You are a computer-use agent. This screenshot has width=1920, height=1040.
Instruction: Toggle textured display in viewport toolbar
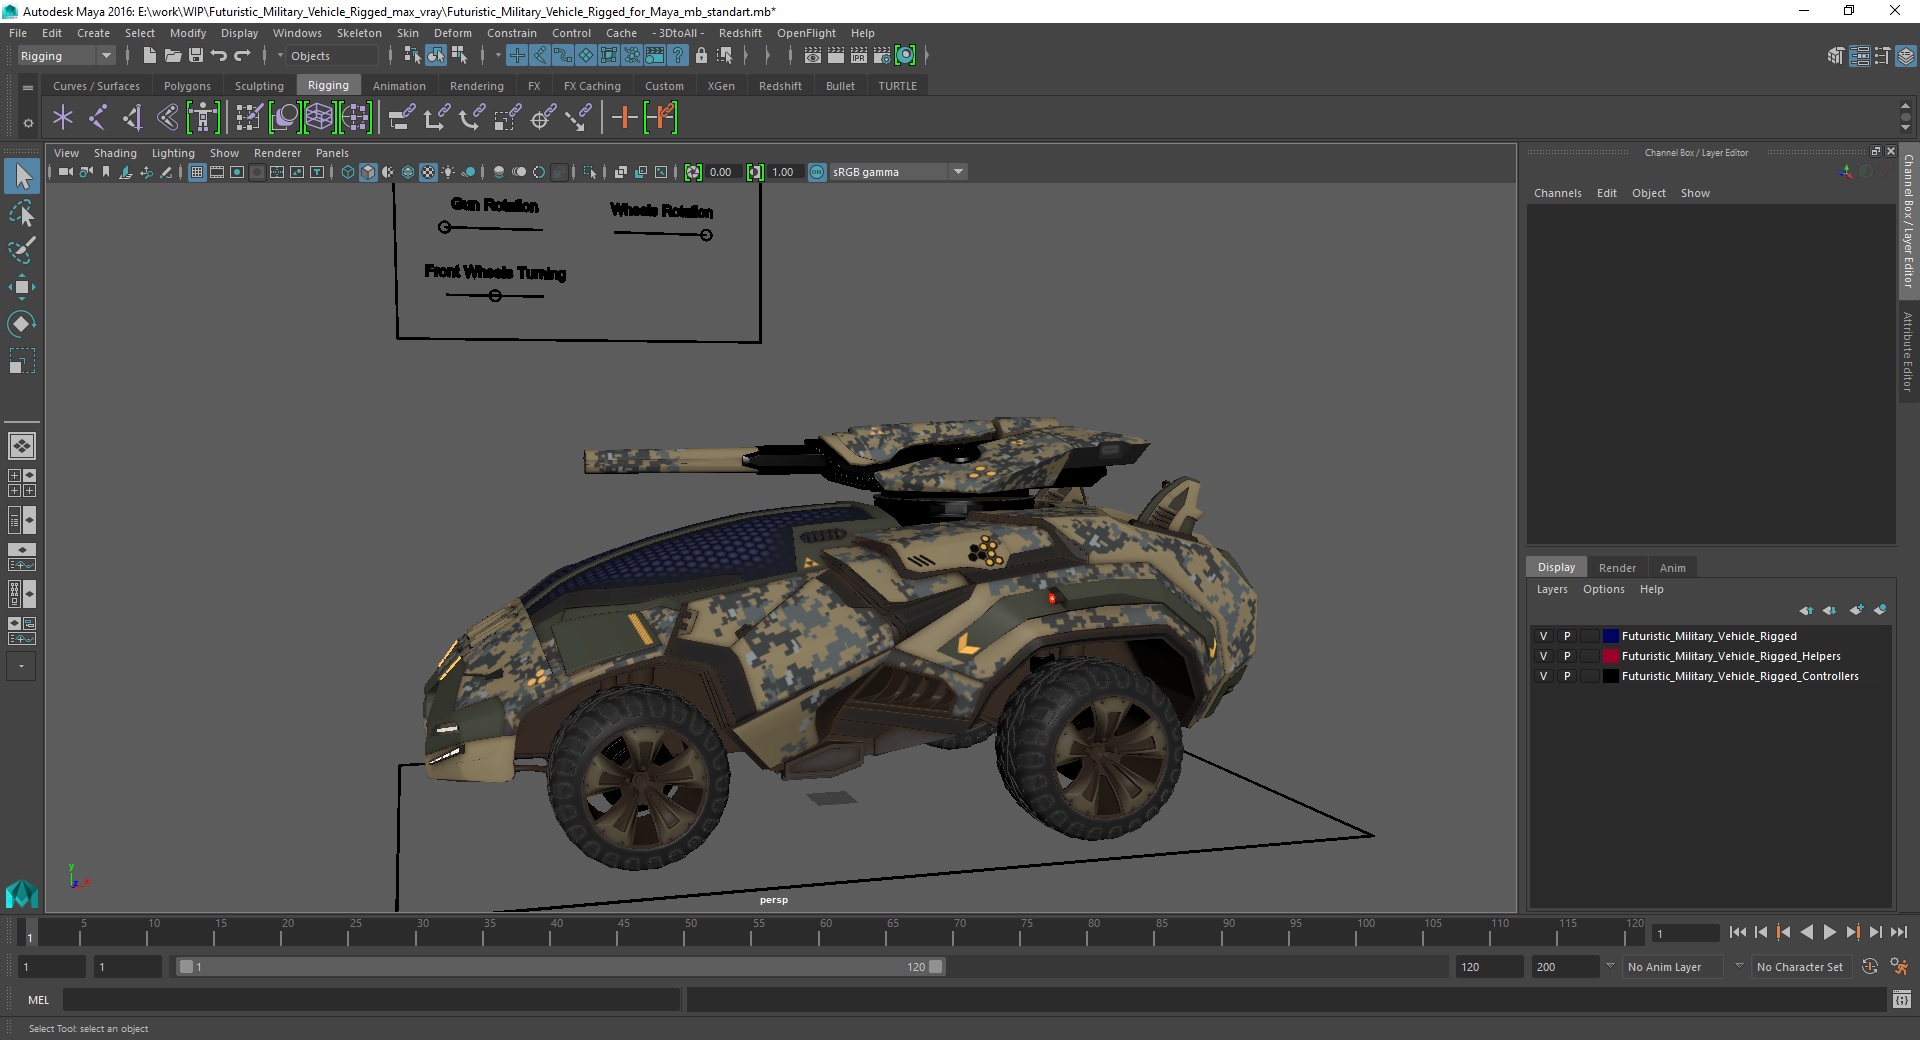click(428, 172)
